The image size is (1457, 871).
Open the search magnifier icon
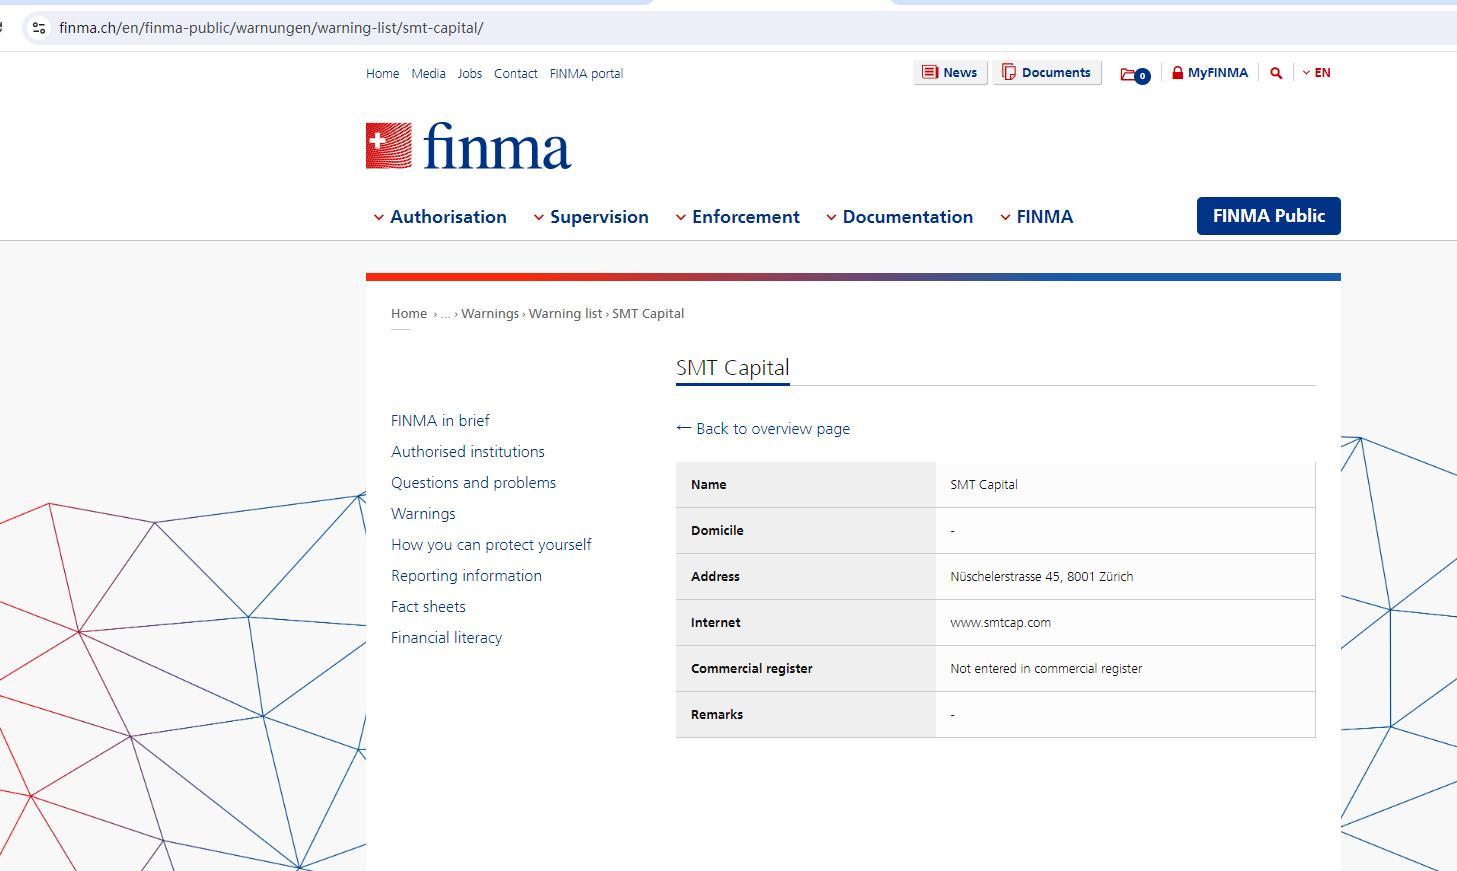click(1276, 73)
